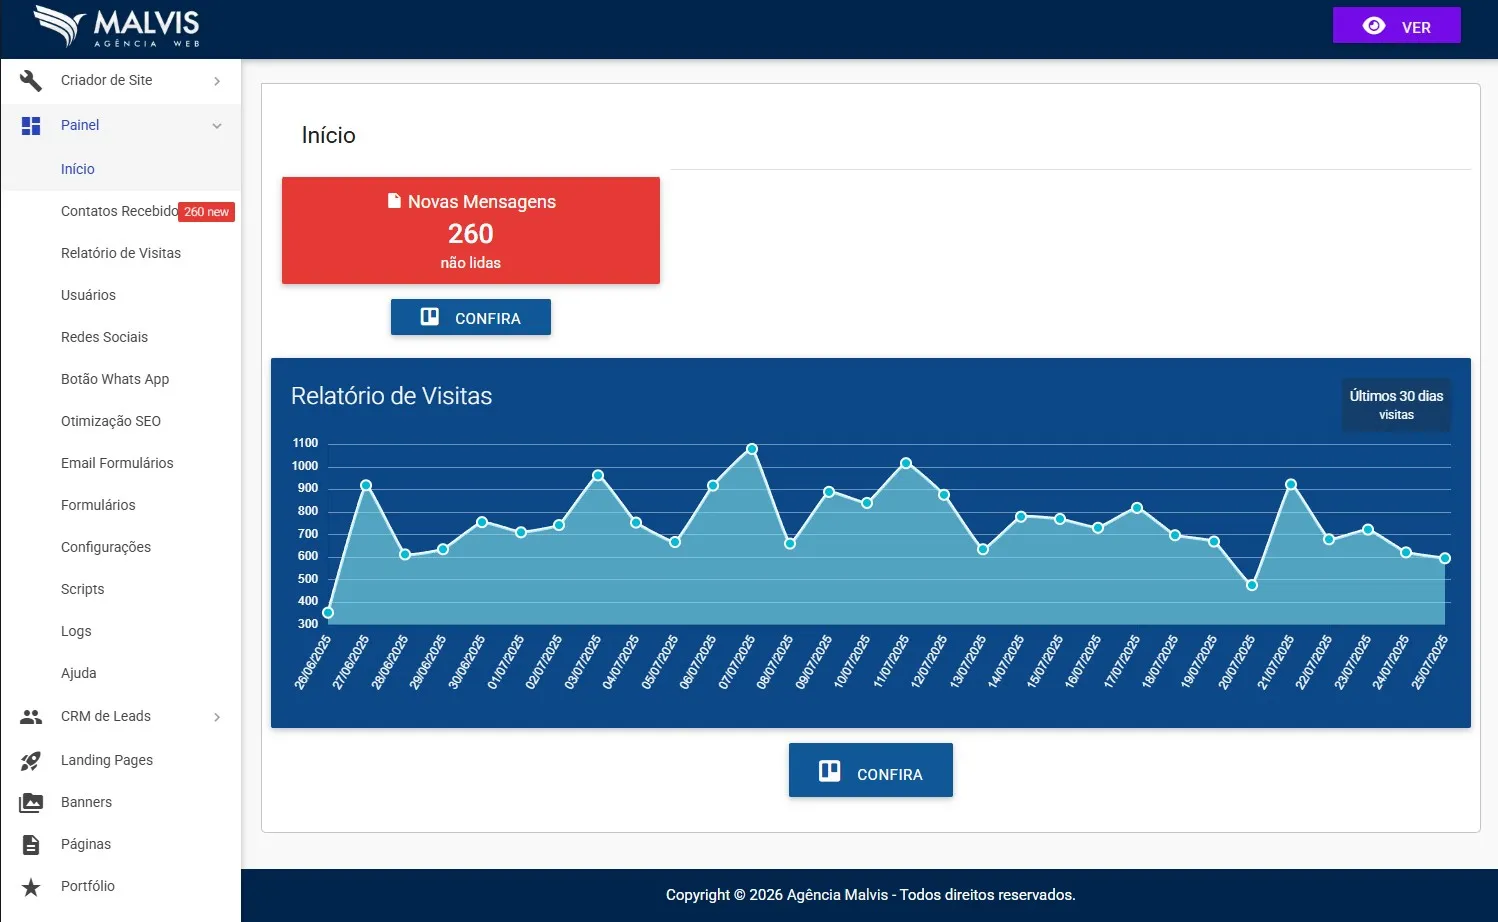Collapse the Painel menu chevron
This screenshot has width=1498, height=922.
(x=217, y=126)
